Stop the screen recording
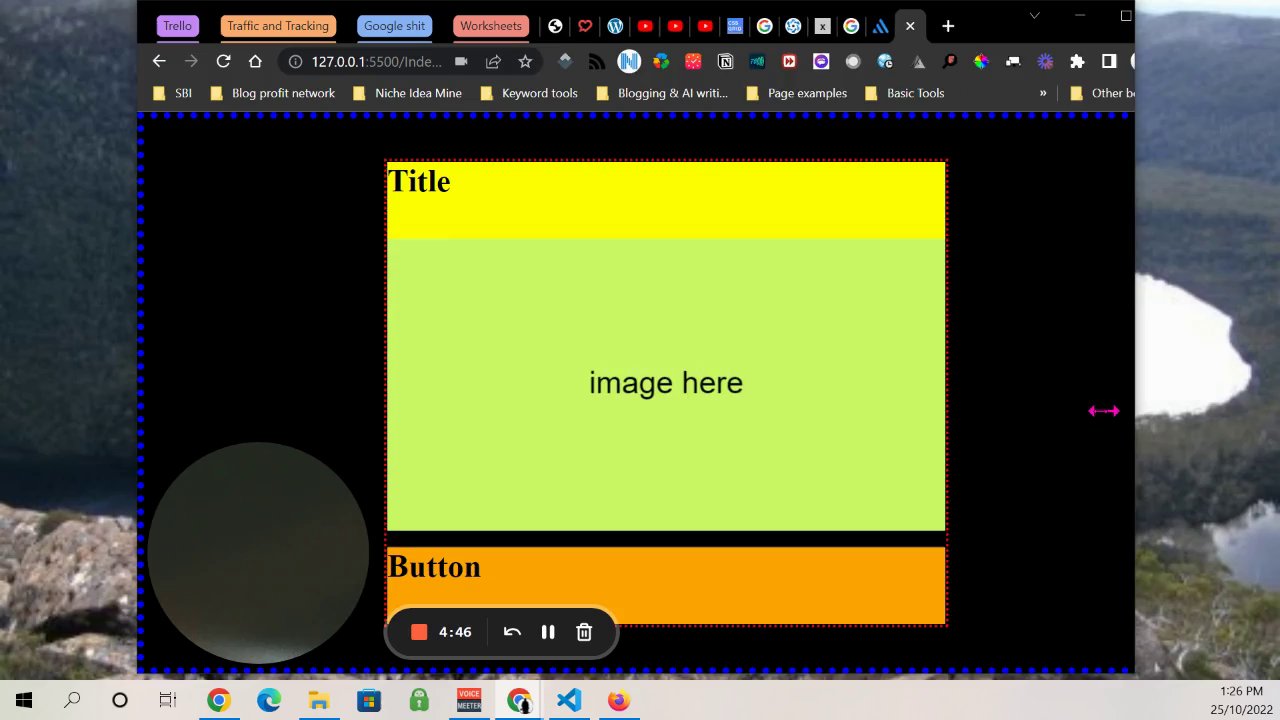The image size is (1280, 720). 419,632
